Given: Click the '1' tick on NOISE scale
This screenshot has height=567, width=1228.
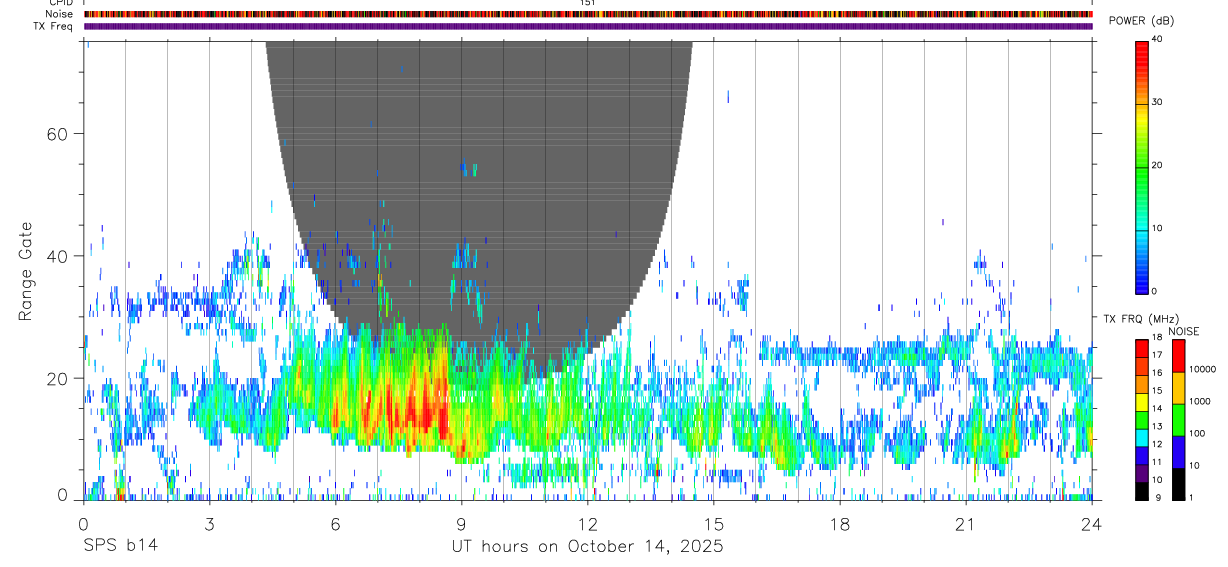Looking at the screenshot, I should pyautogui.click(x=1191, y=497).
